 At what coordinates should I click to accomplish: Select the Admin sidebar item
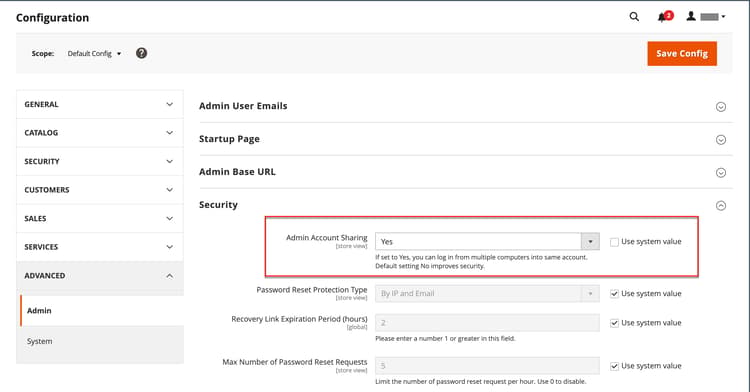pos(102,311)
